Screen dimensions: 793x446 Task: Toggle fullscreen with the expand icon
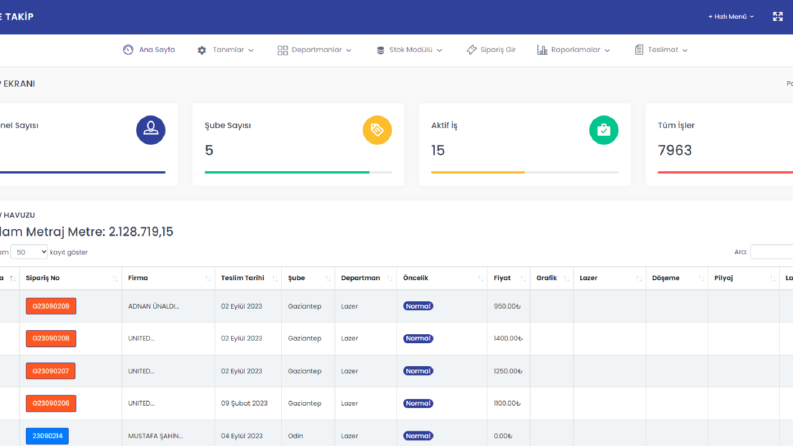click(x=778, y=17)
